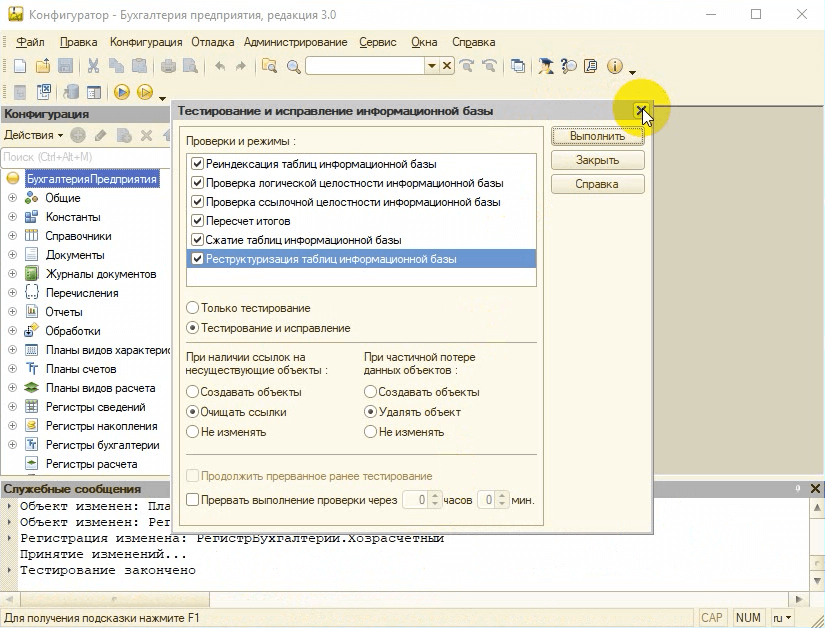Click the Print toolbar icon
Viewport: 825px width, 628px height.
point(168,66)
